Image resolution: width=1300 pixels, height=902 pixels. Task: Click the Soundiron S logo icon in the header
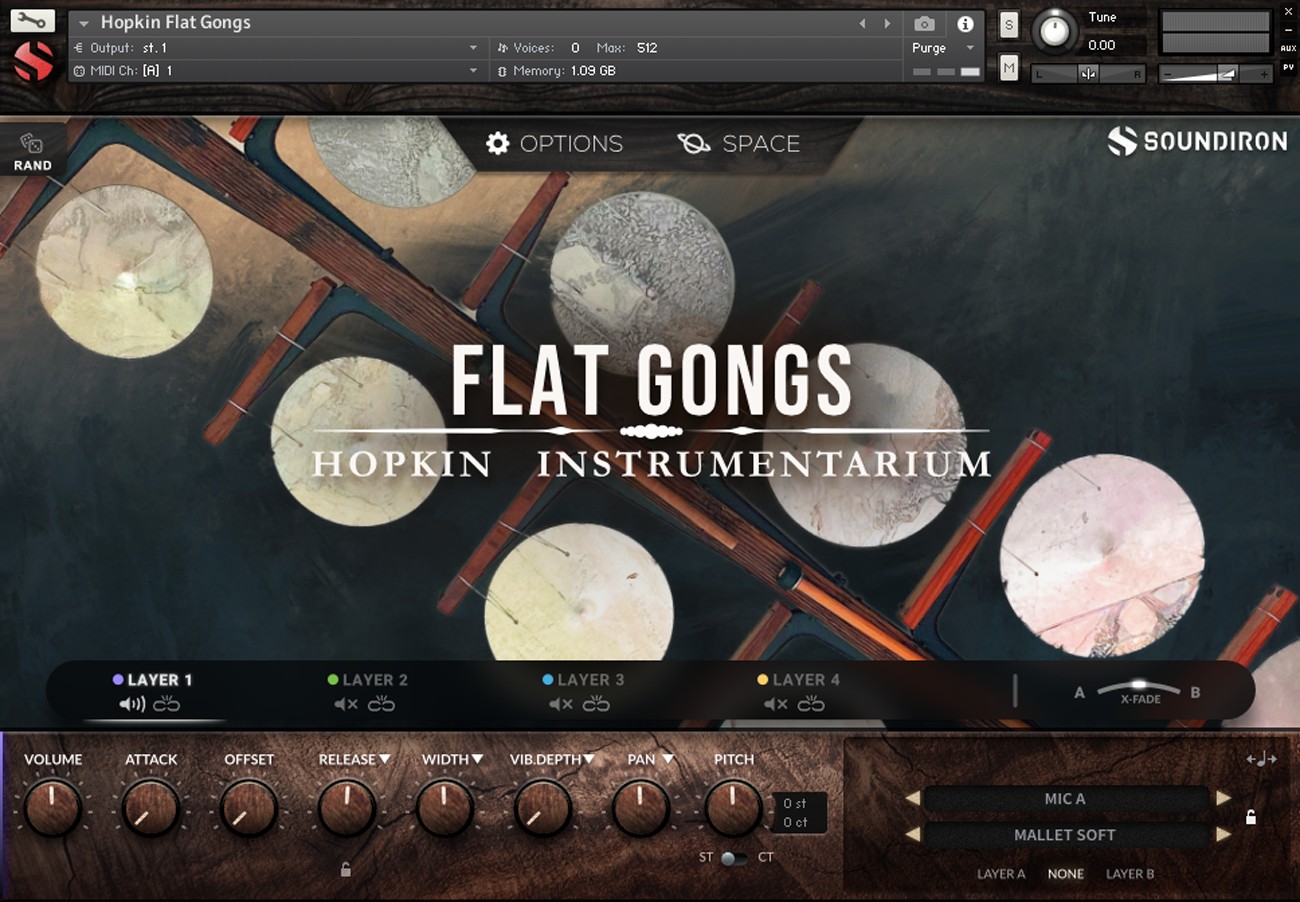(x=33, y=62)
